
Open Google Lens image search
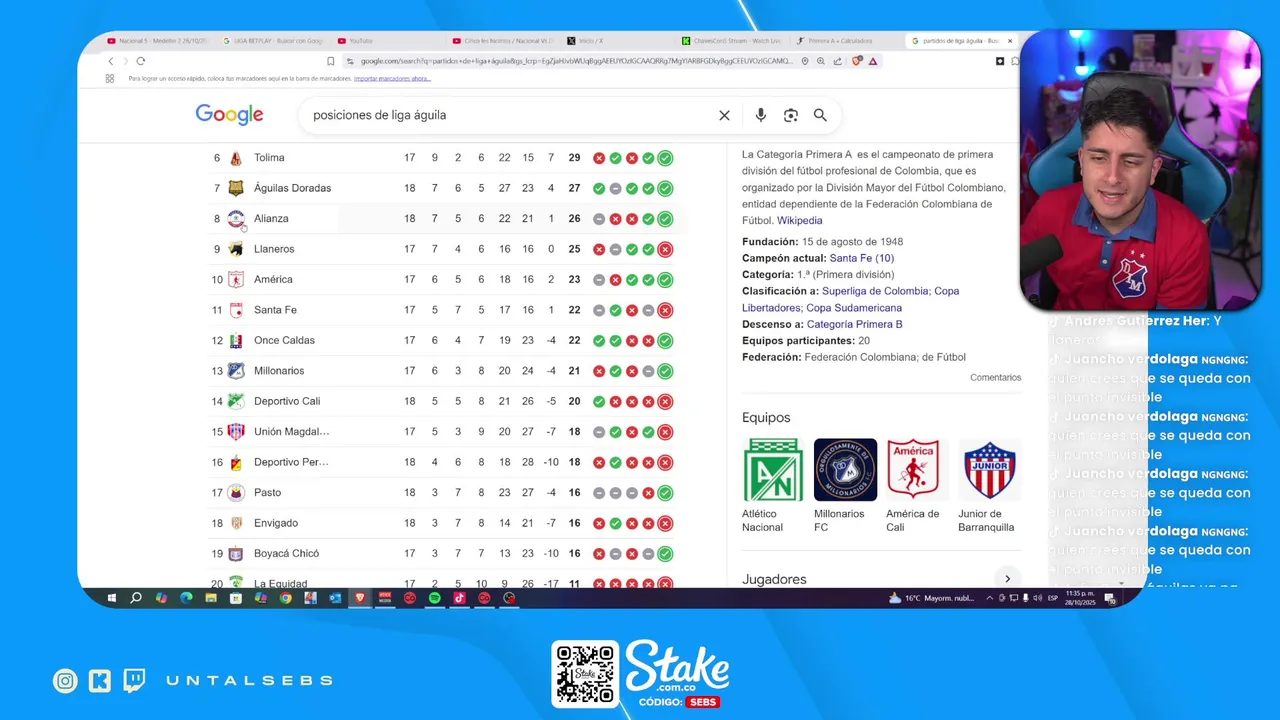pyautogui.click(x=791, y=115)
